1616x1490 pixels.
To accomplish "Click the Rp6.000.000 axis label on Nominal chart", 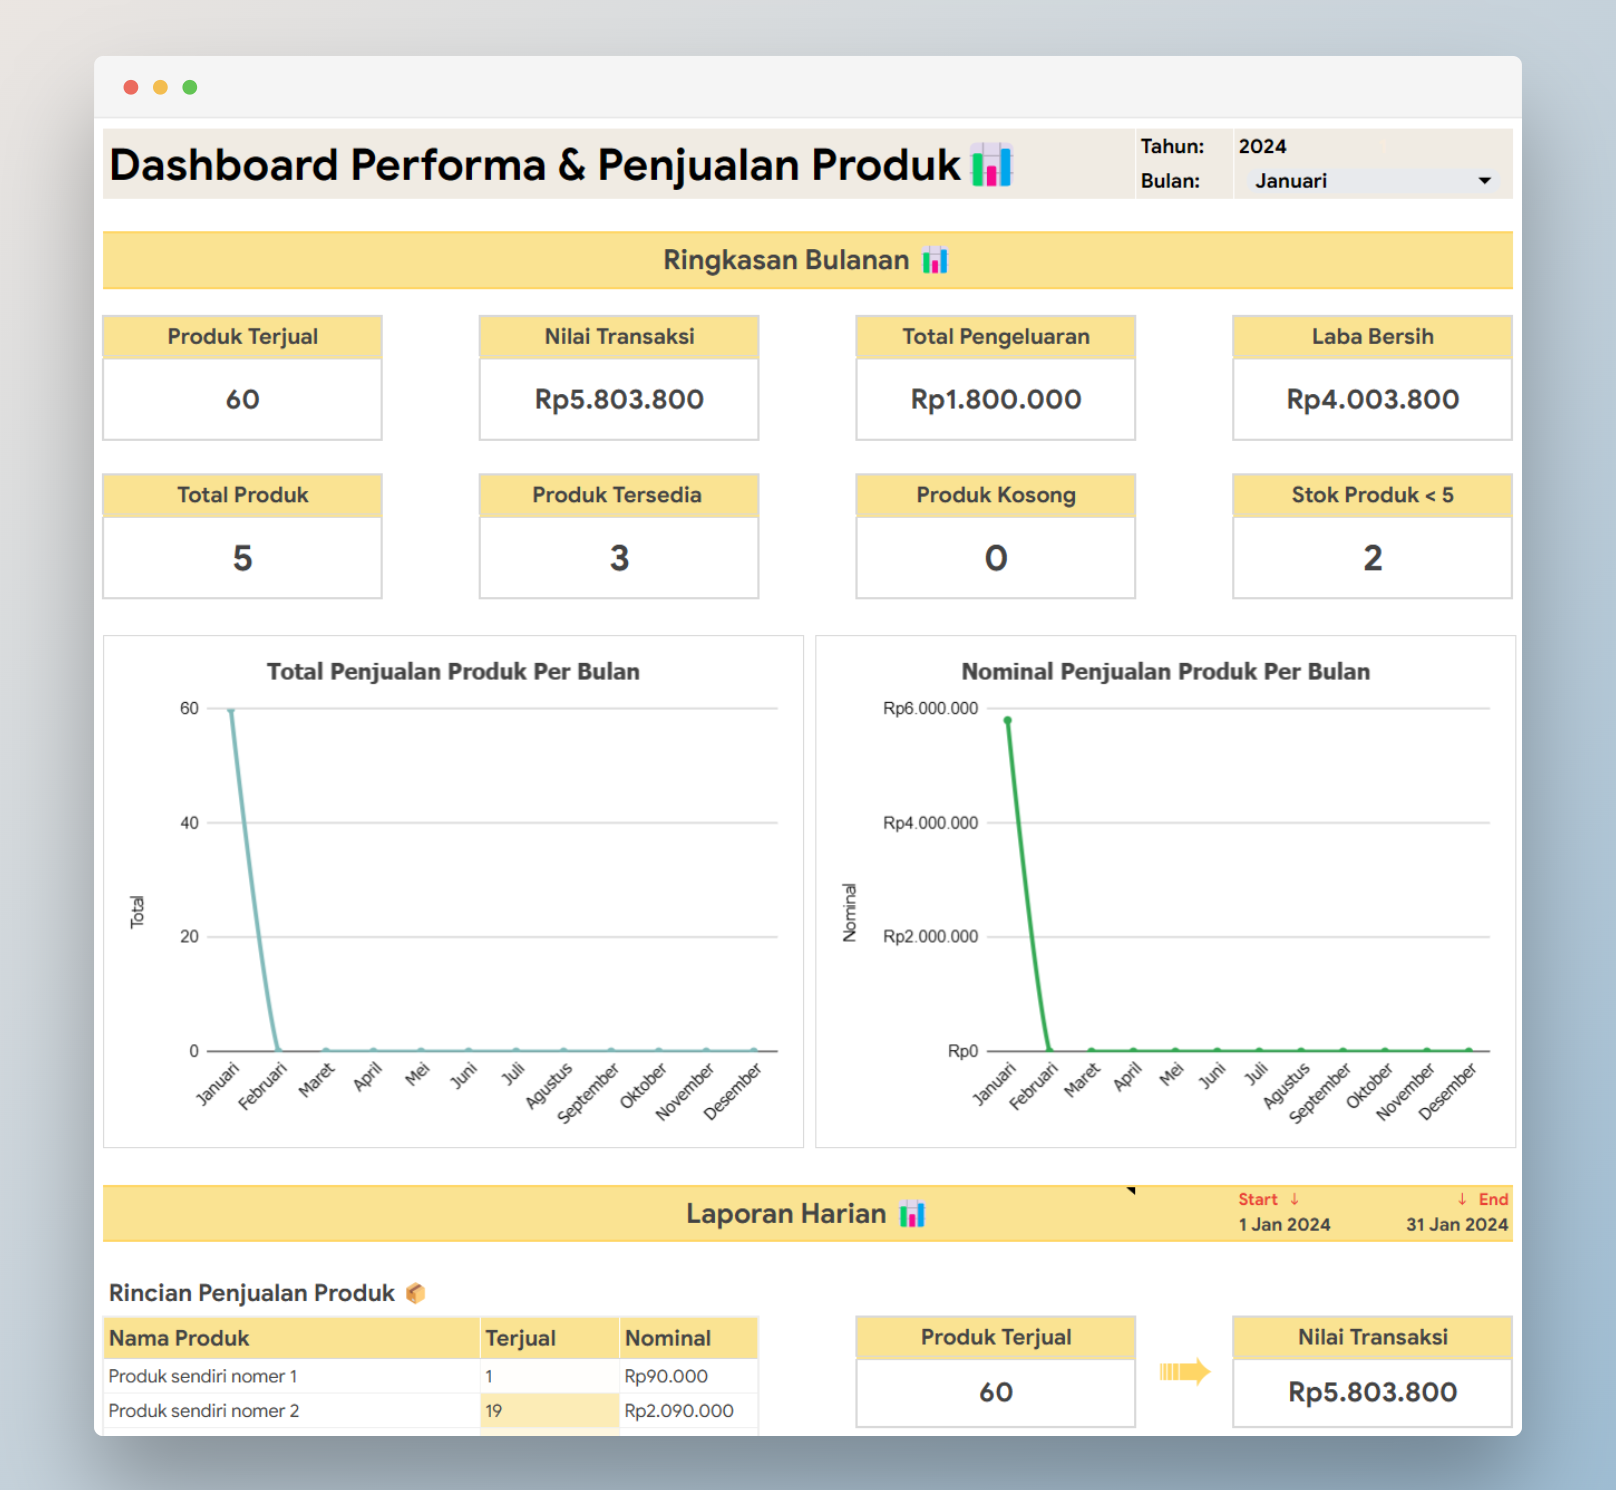I will [930, 708].
